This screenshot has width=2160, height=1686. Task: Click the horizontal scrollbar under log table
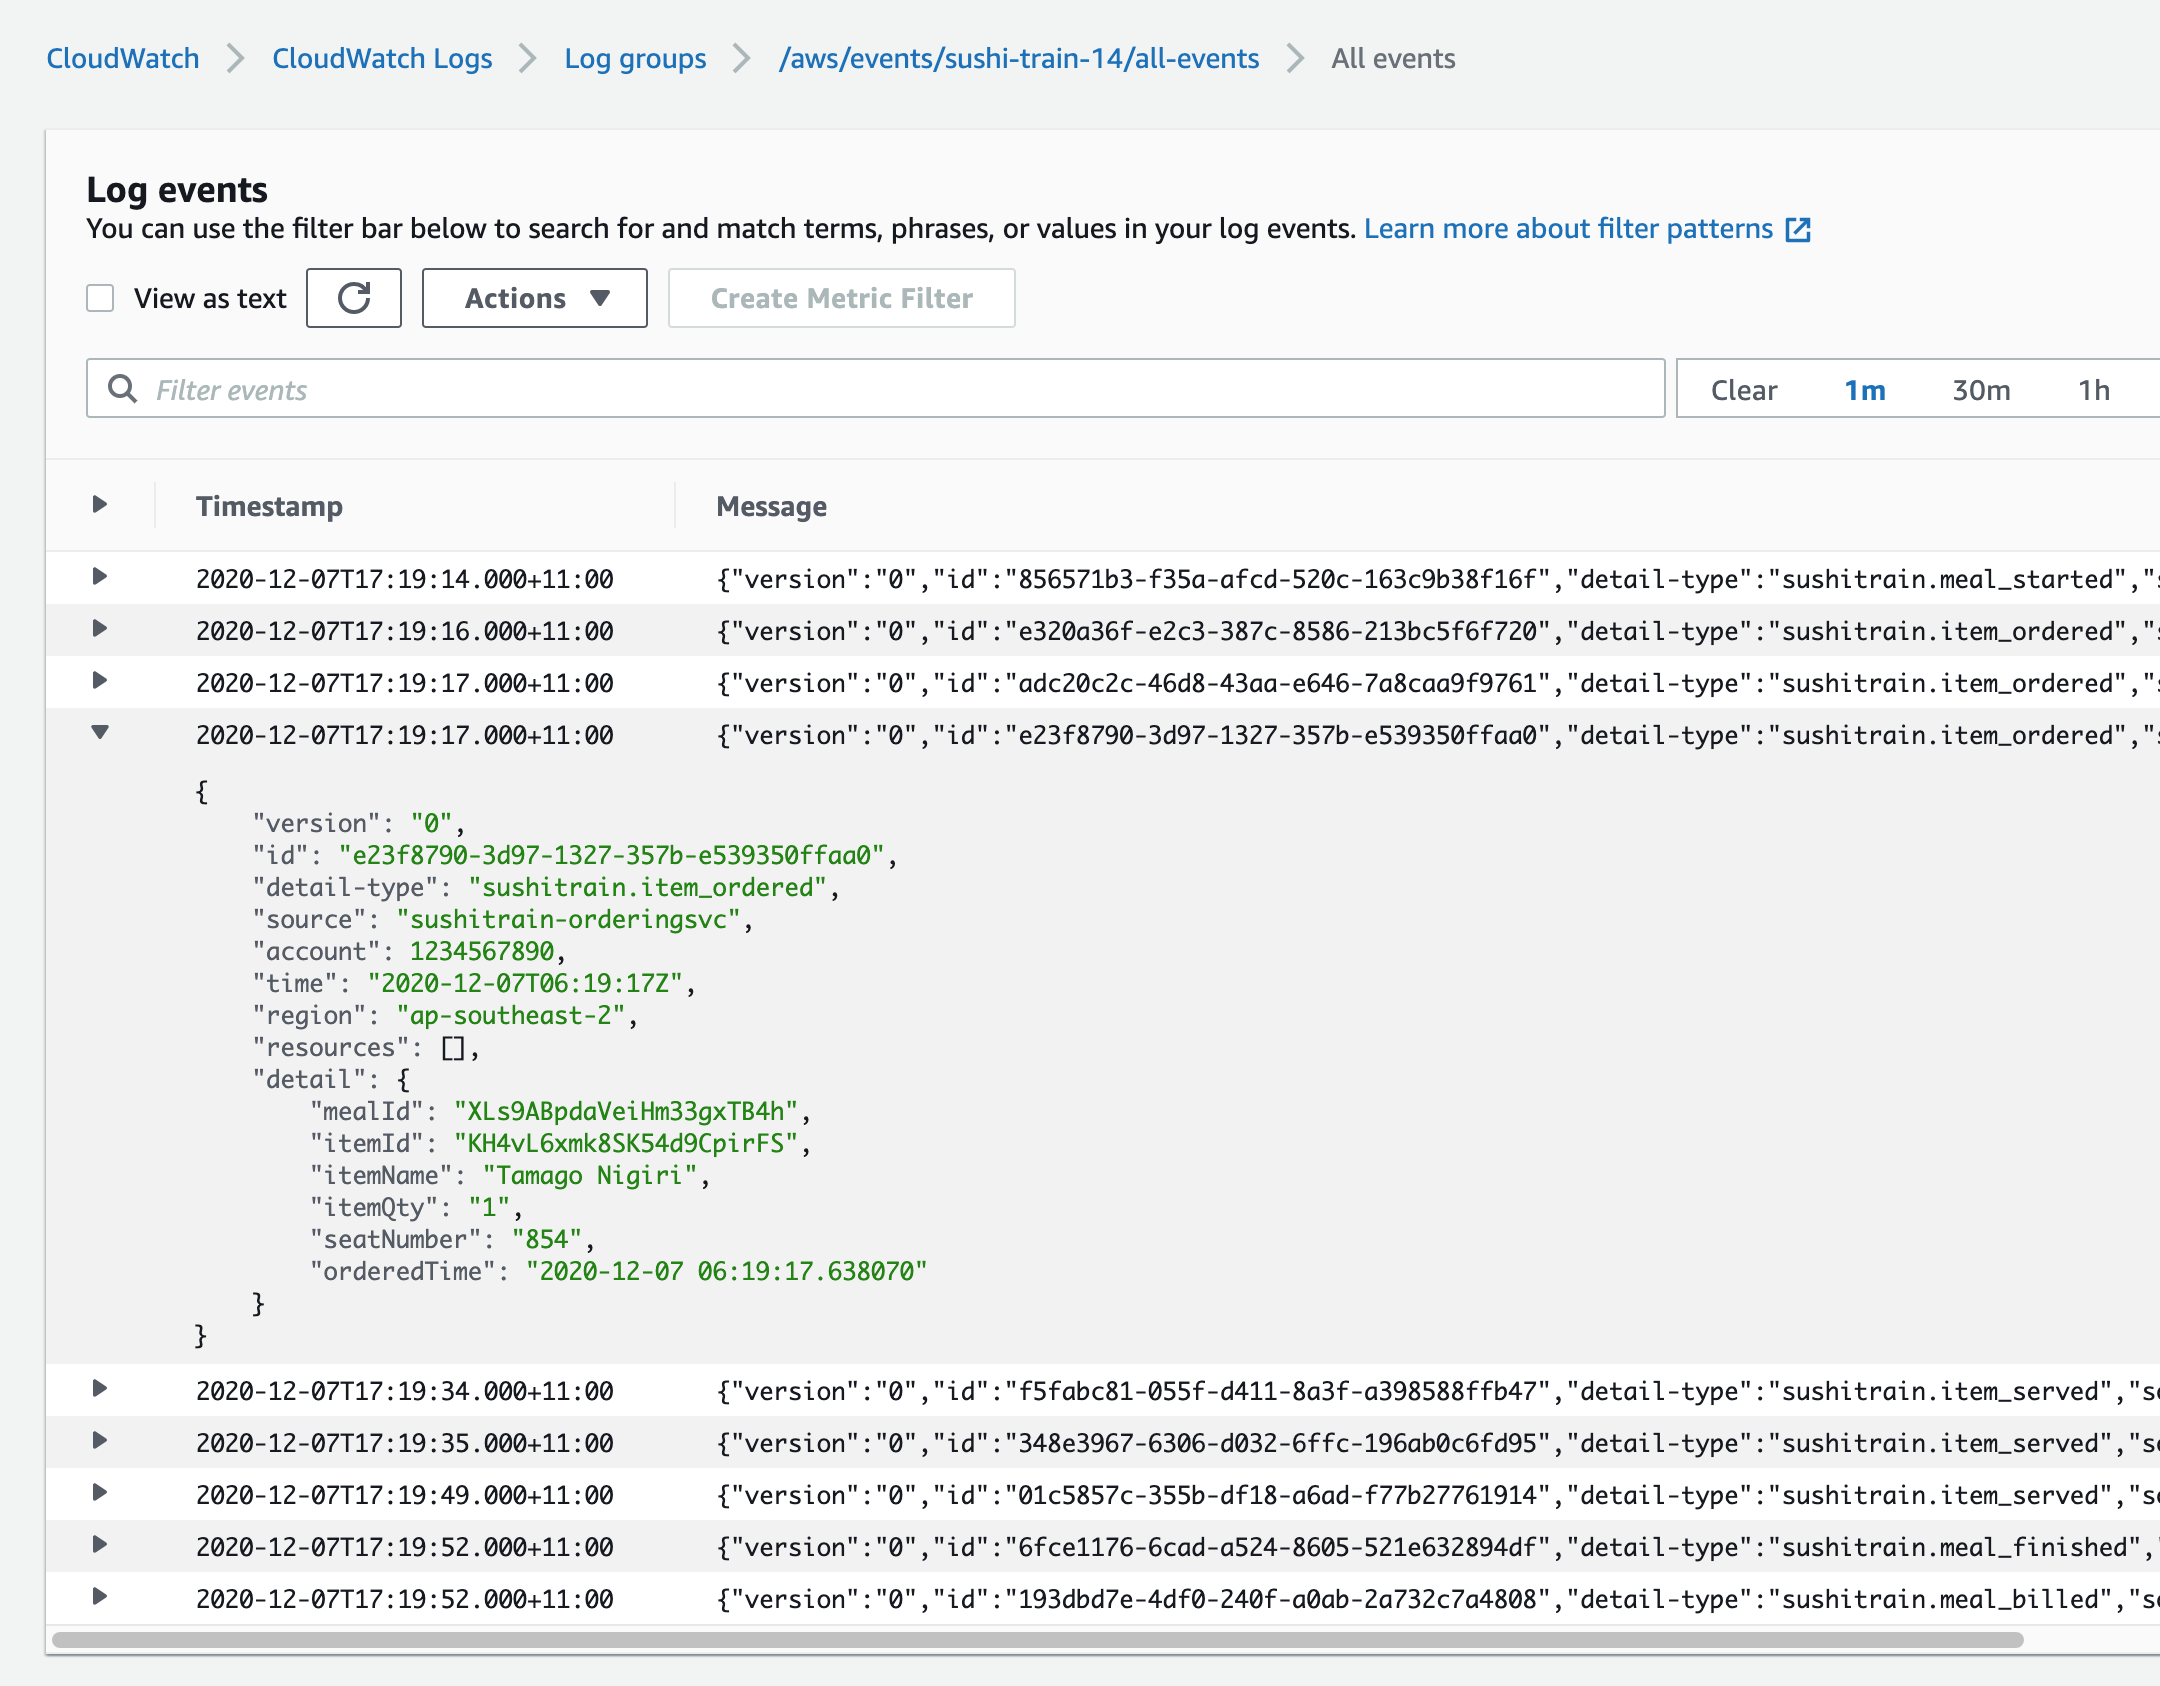pos(1038,1640)
